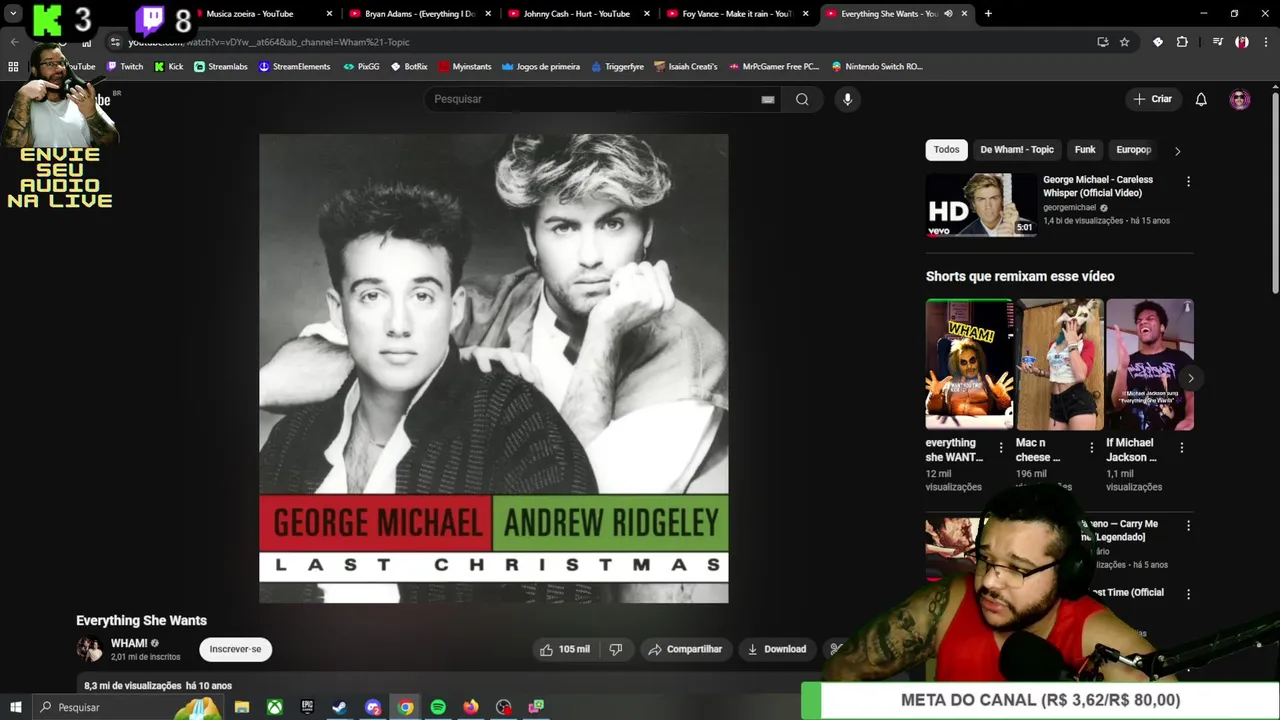Bookmark this page with the star icon
The image size is (1280, 720).
coord(1125,42)
